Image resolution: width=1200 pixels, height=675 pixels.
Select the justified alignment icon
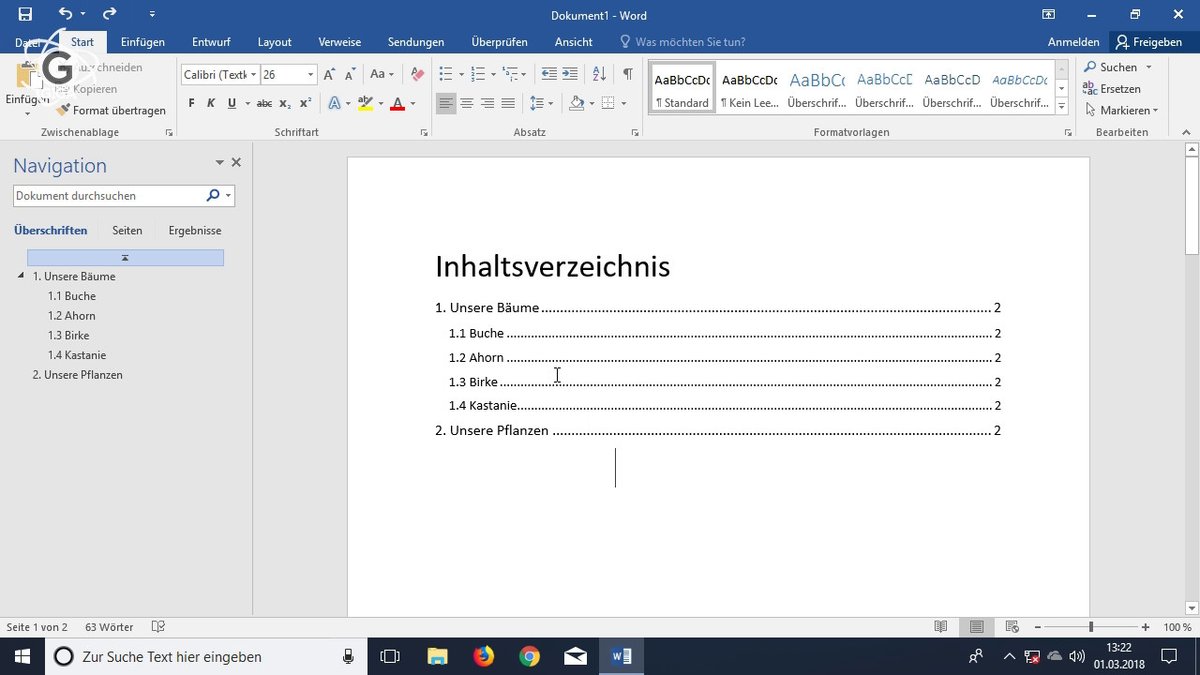pos(508,102)
